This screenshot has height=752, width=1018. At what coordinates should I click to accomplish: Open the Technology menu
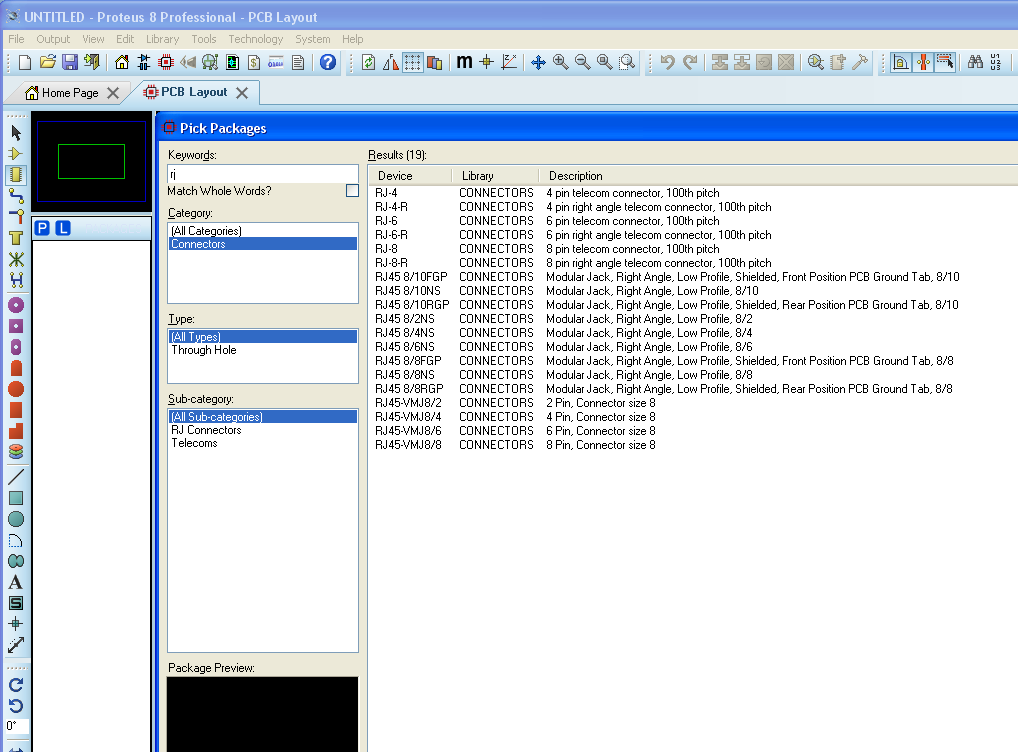(256, 39)
